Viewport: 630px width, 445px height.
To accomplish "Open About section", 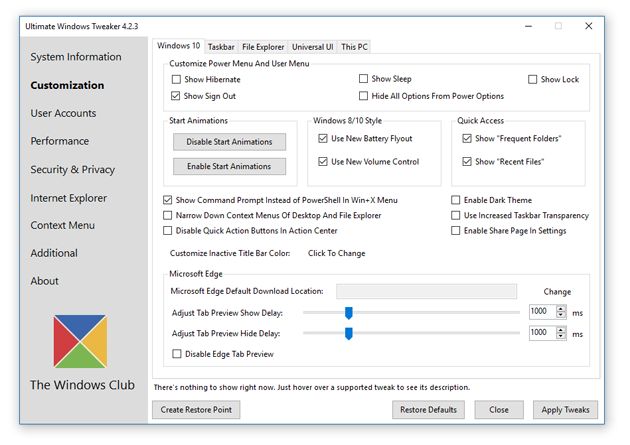I will [45, 281].
